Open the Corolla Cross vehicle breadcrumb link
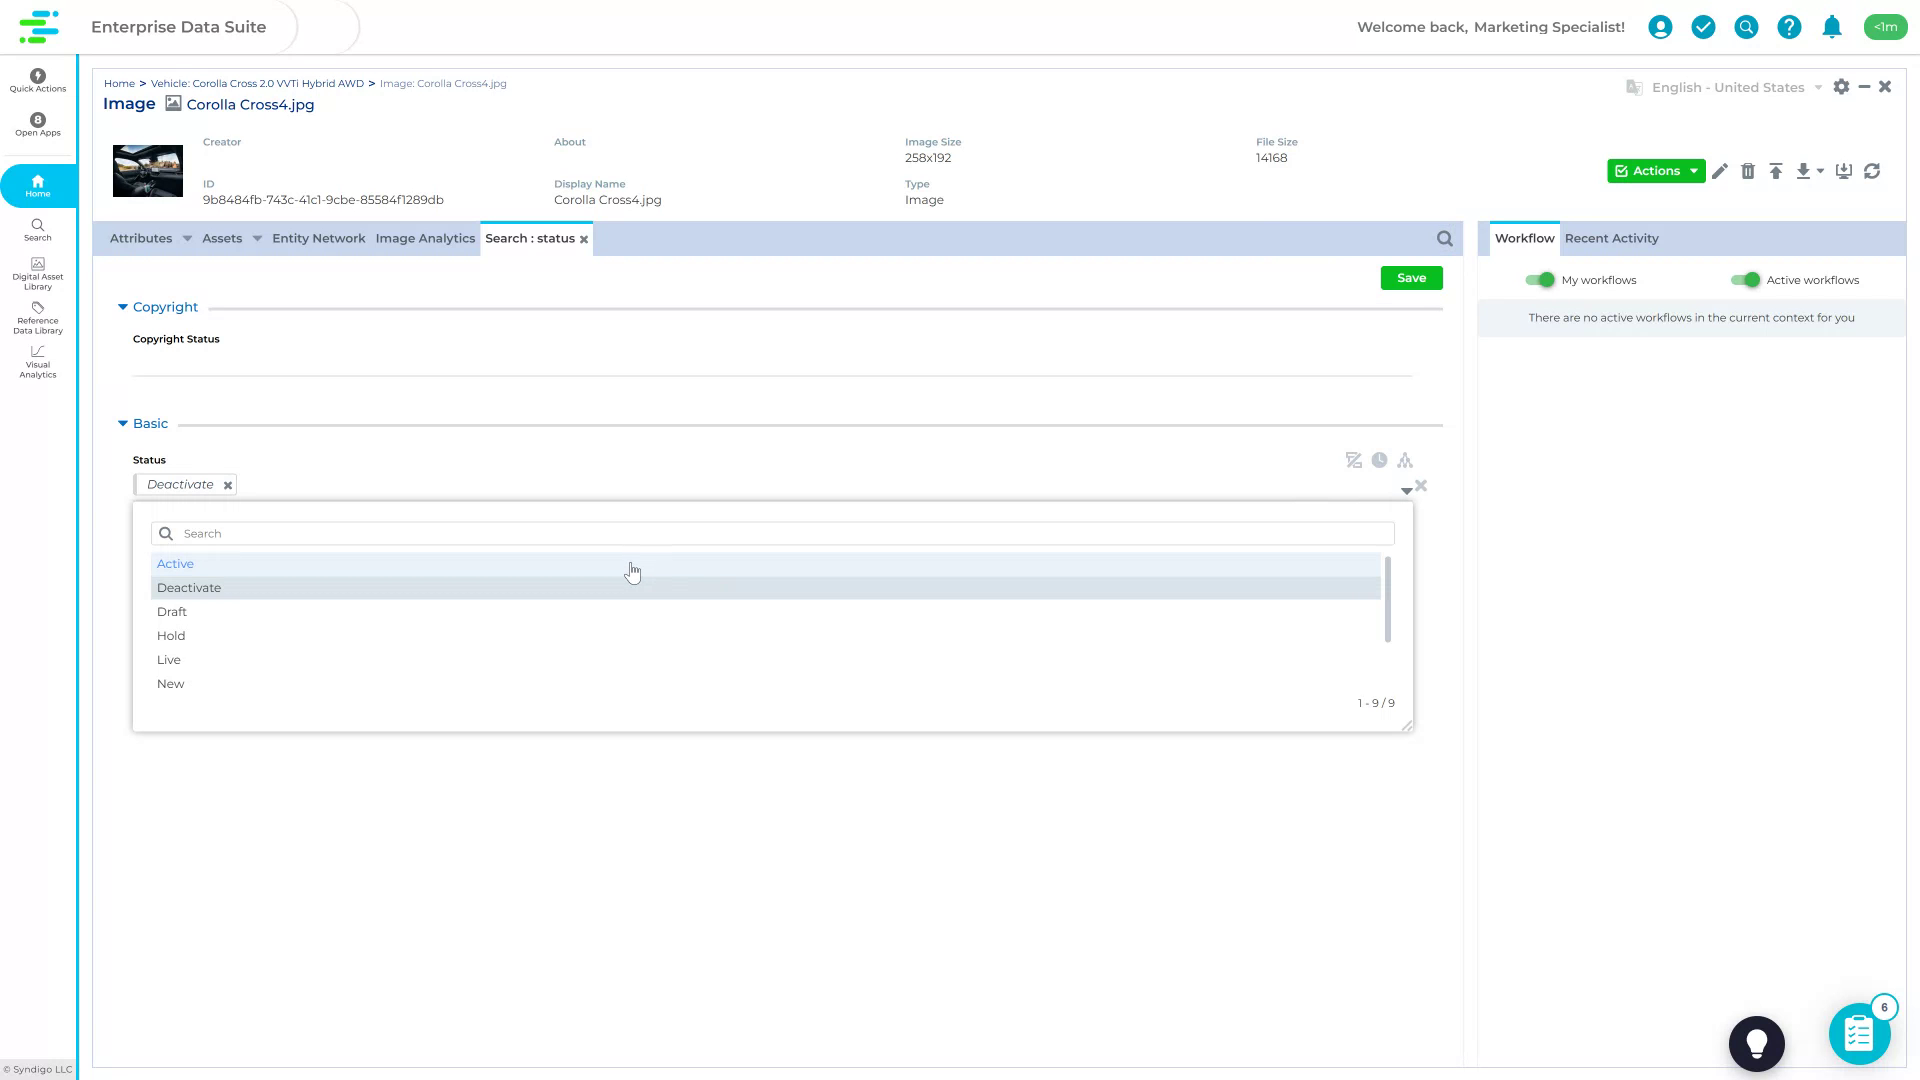The image size is (1920, 1080). [257, 83]
